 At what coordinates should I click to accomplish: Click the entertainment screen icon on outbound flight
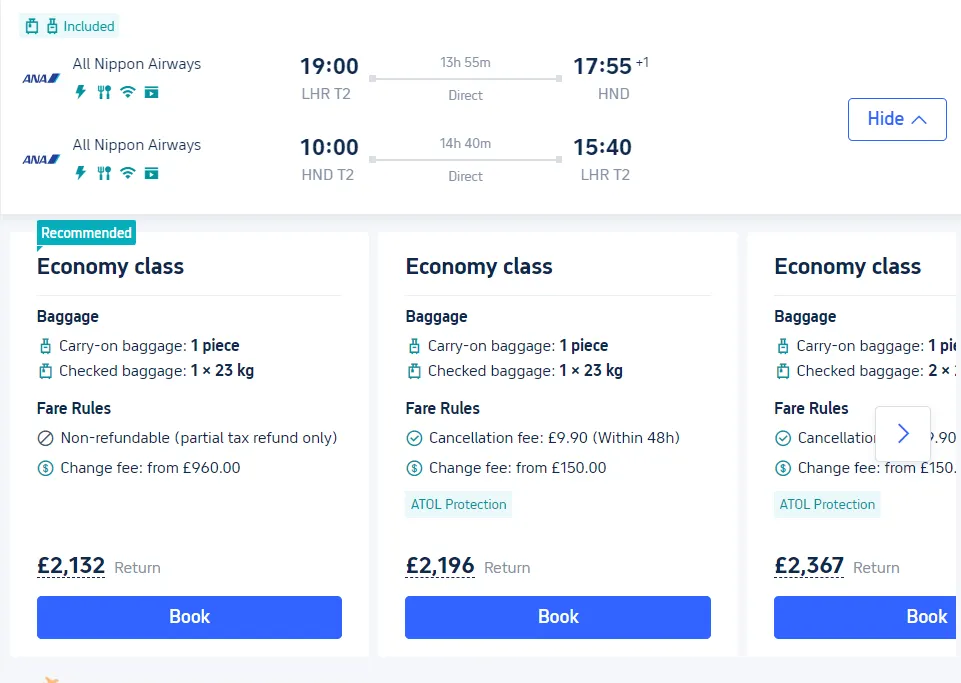[x=151, y=92]
